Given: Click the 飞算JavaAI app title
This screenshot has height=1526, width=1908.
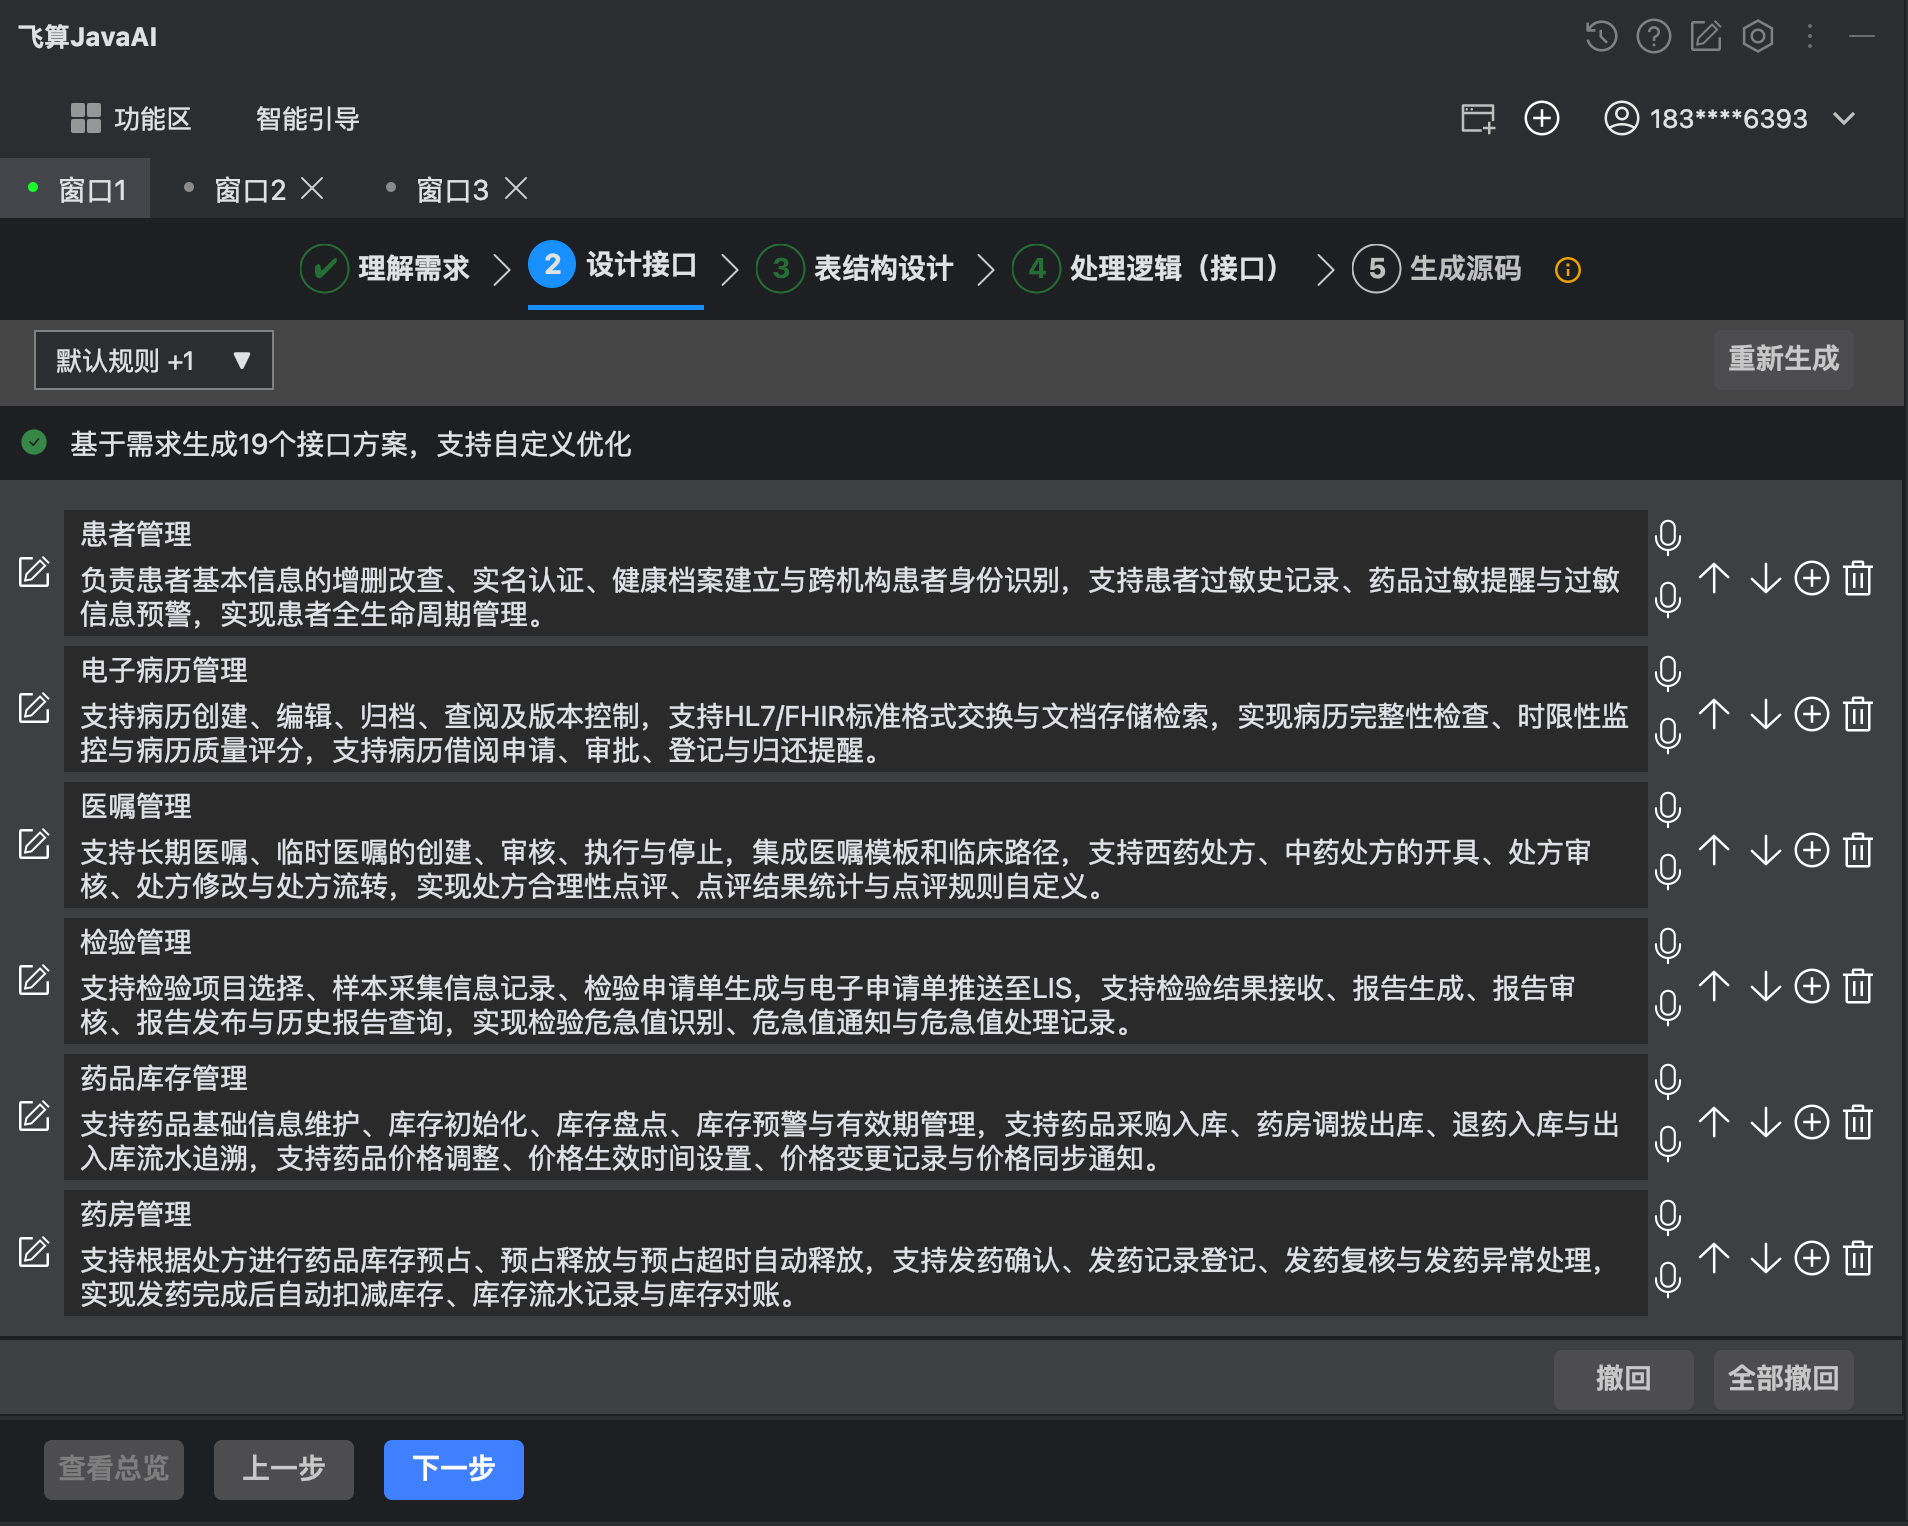Looking at the screenshot, I should (x=88, y=37).
